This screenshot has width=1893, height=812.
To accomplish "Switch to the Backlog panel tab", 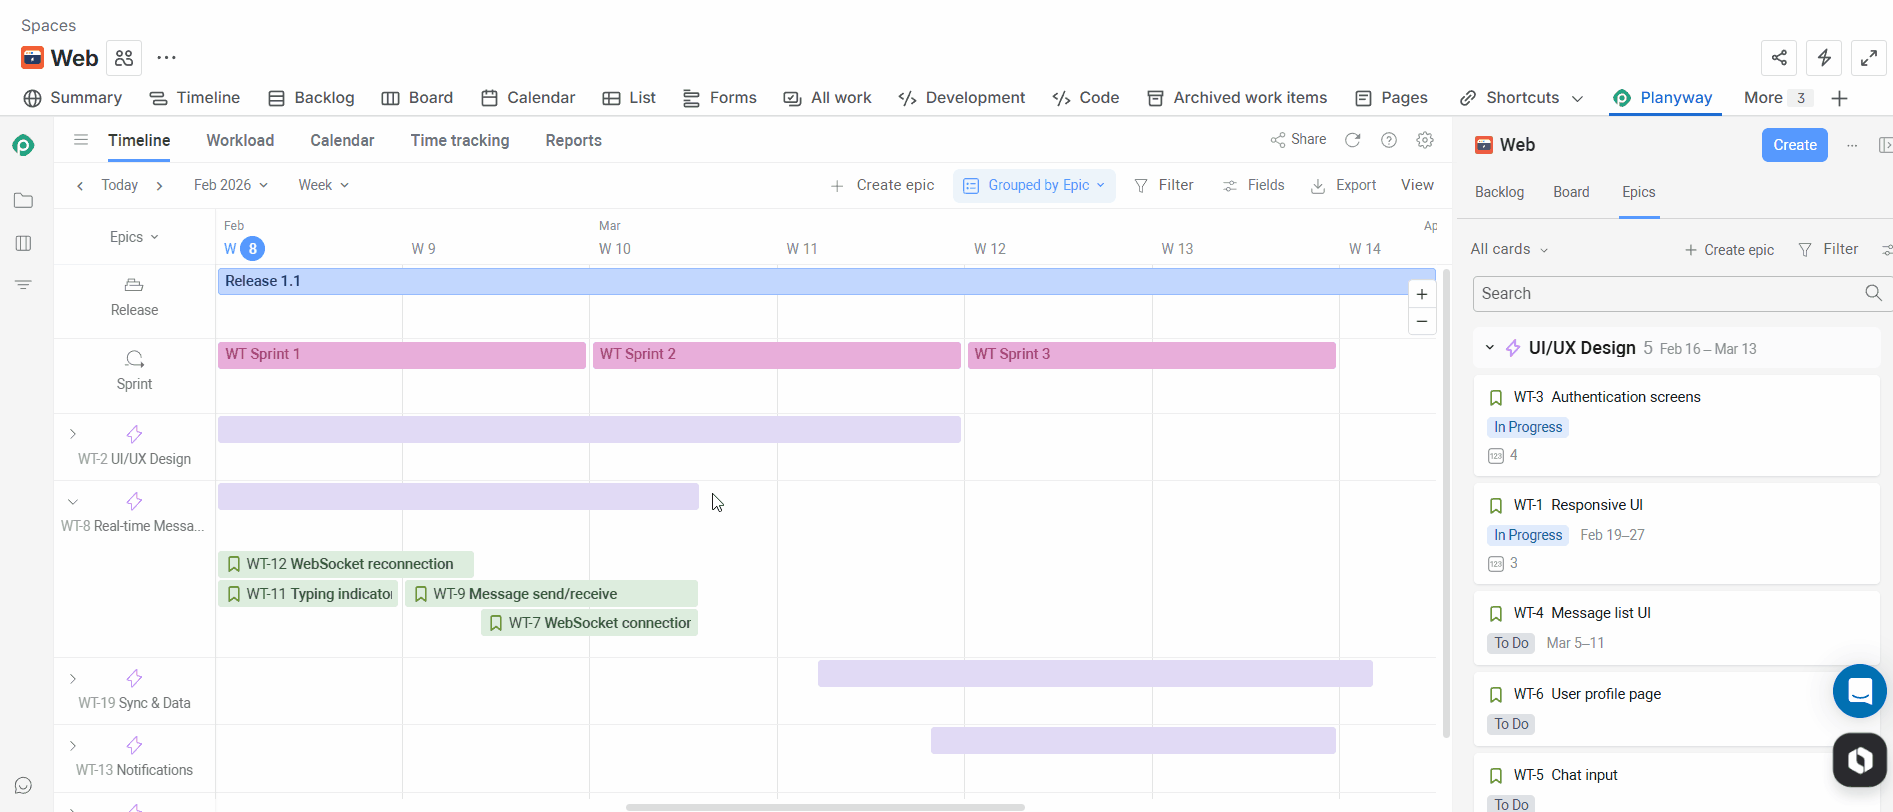I will [x=1499, y=192].
